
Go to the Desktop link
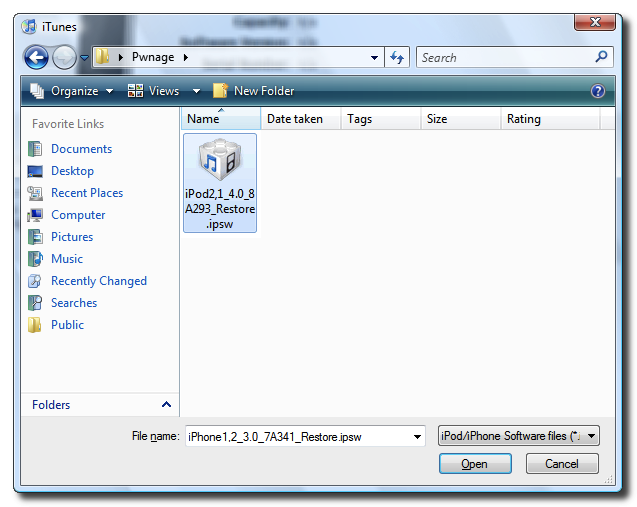[x=72, y=171]
